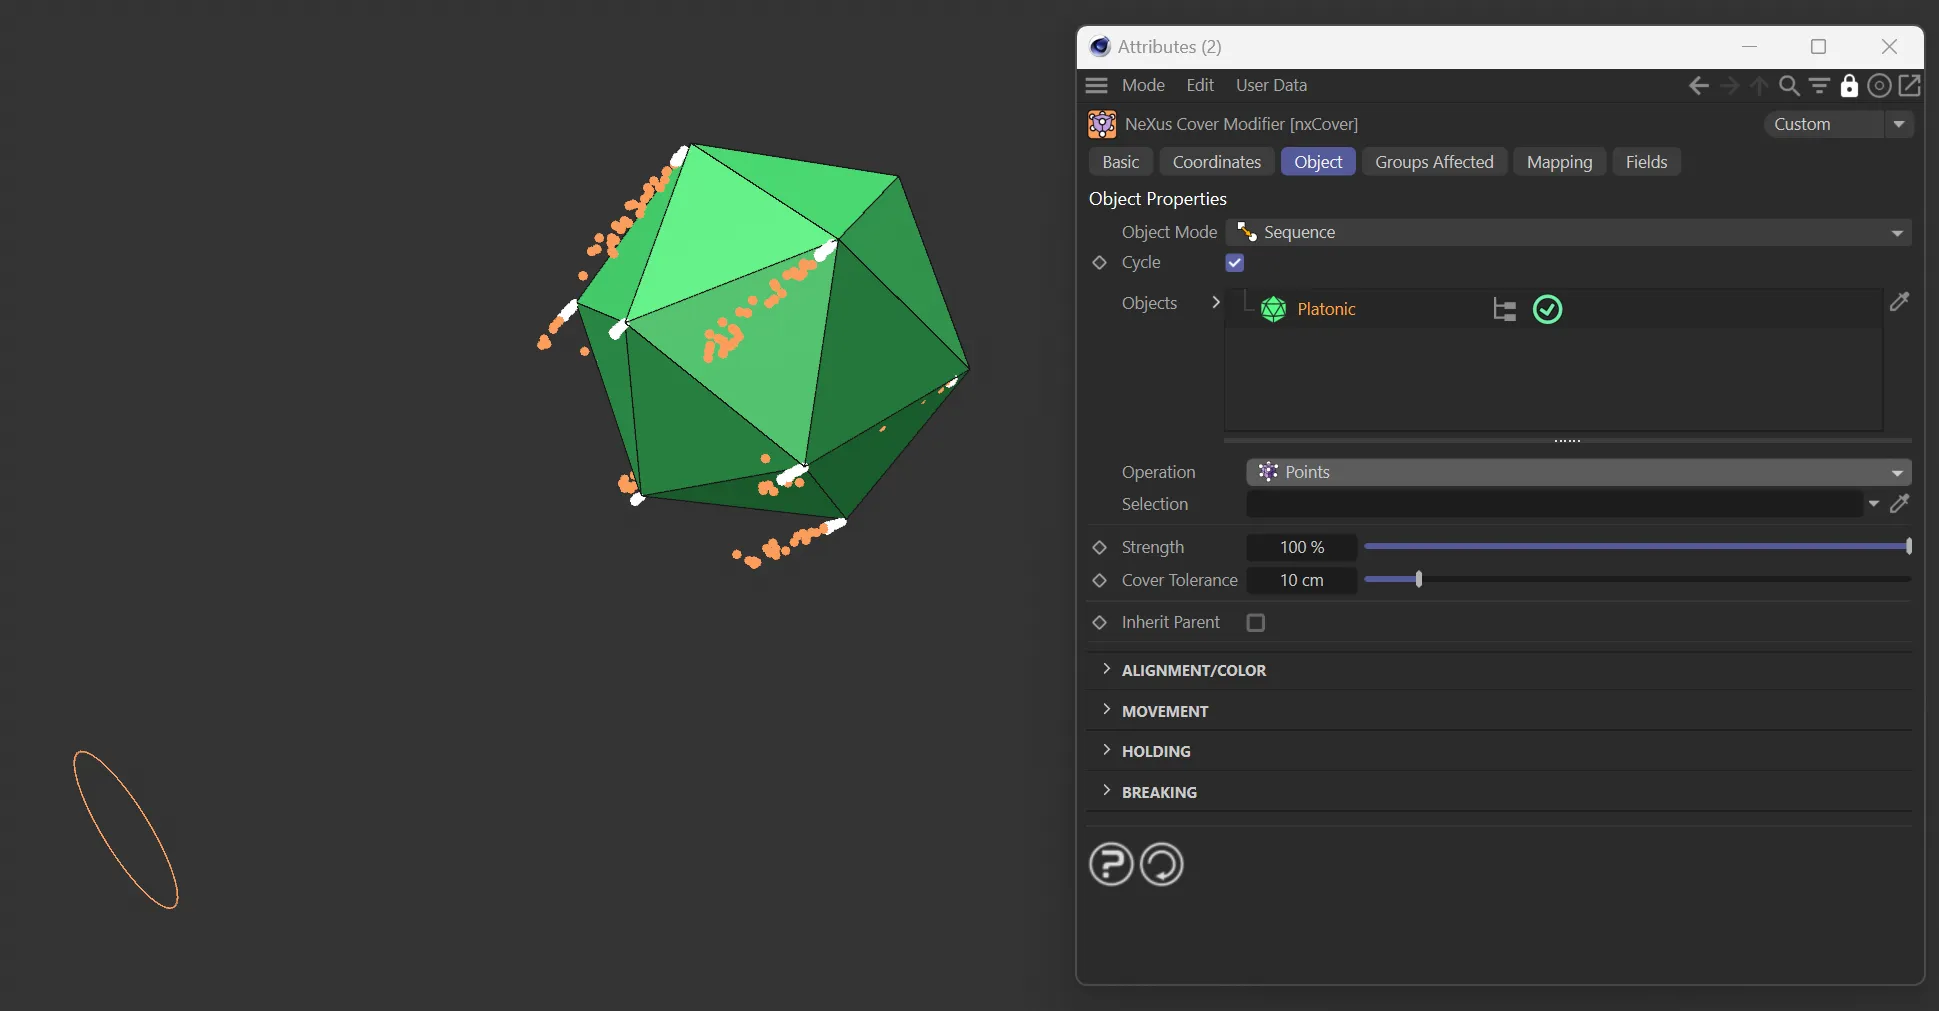Click the Cover Tolerance slider handle
The width and height of the screenshot is (1939, 1011).
click(1418, 579)
